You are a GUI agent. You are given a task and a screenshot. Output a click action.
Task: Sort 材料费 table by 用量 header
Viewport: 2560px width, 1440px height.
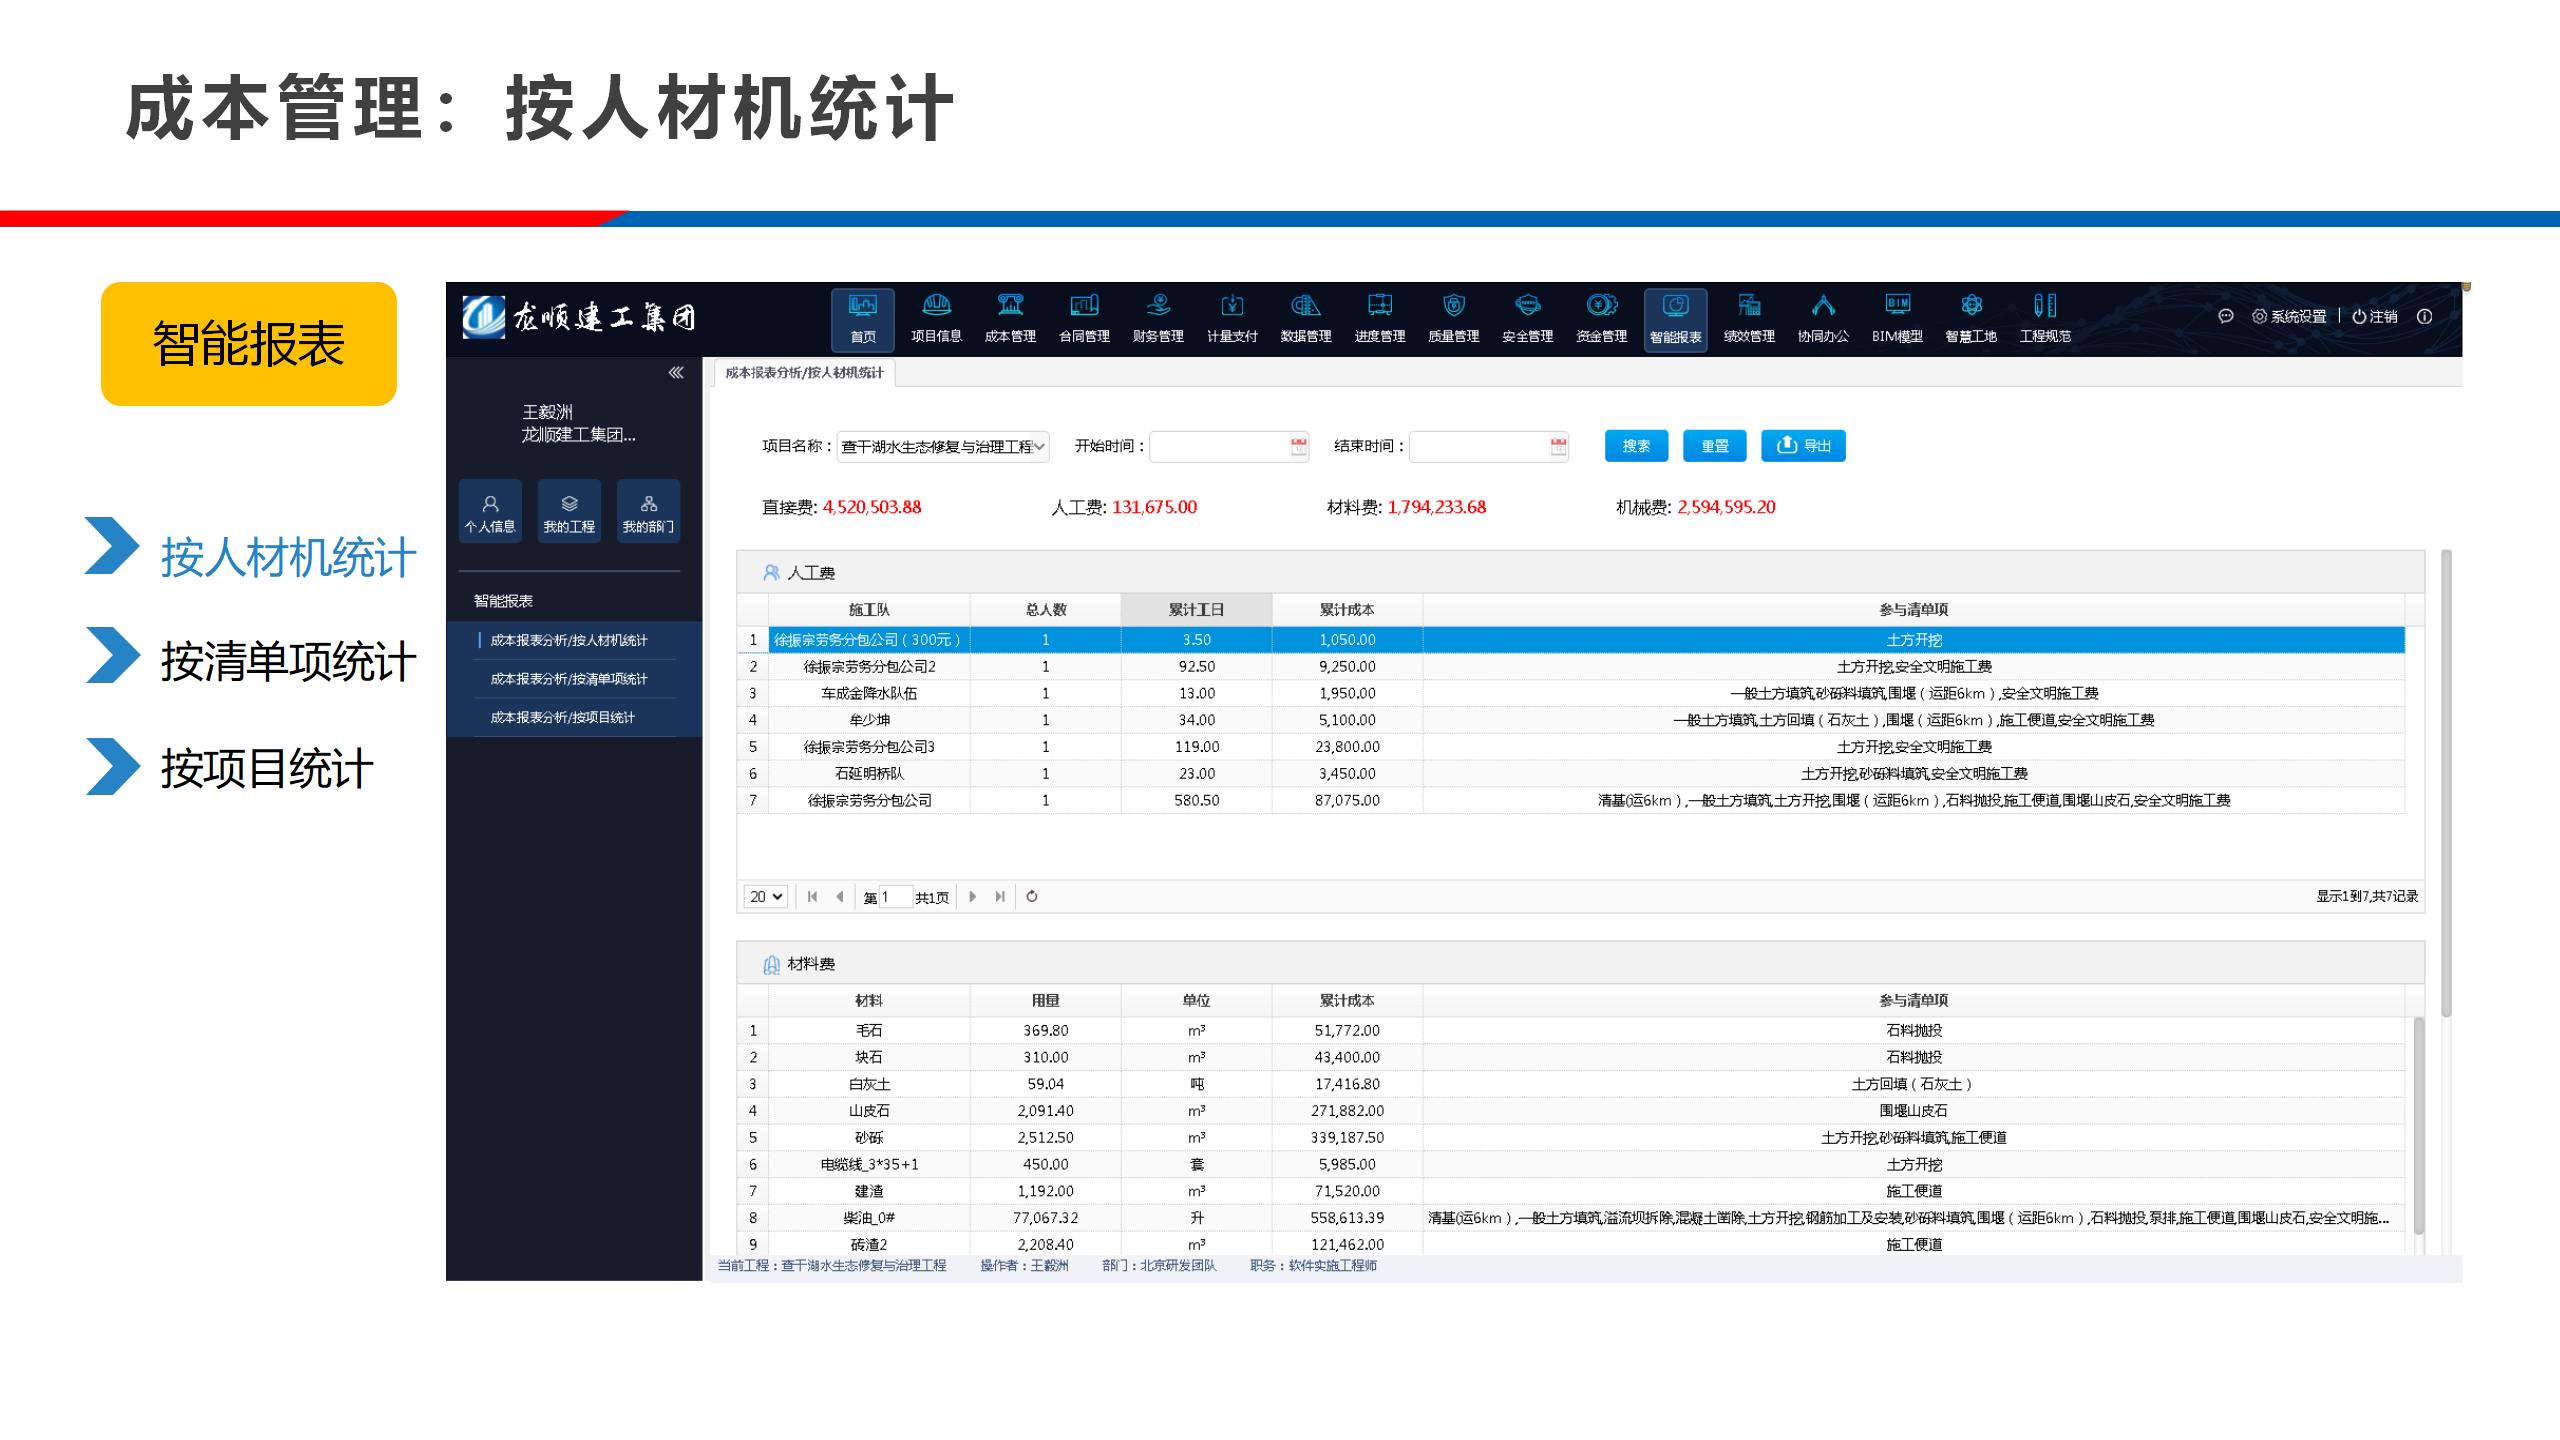[x=1046, y=1000]
